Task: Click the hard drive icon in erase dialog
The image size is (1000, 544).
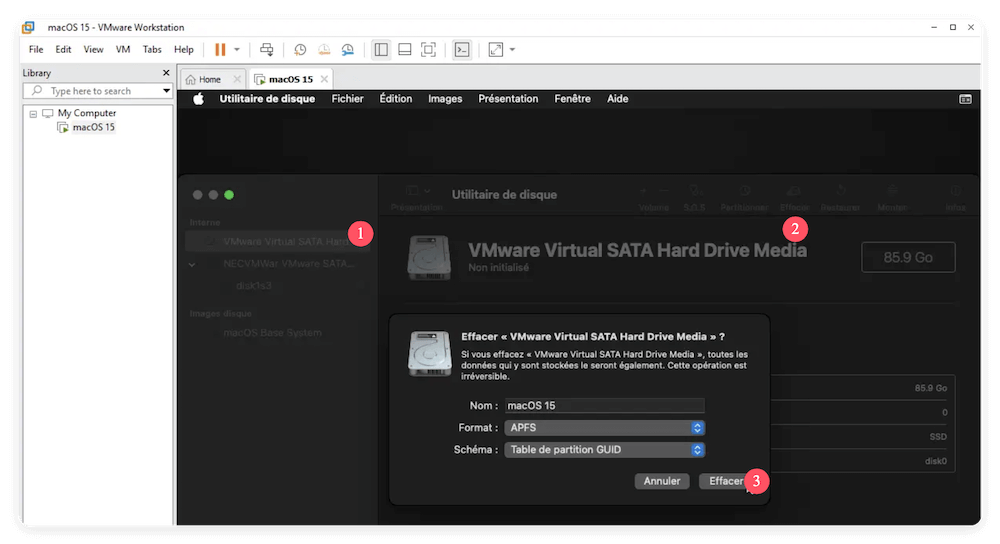Action: click(430, 354)
